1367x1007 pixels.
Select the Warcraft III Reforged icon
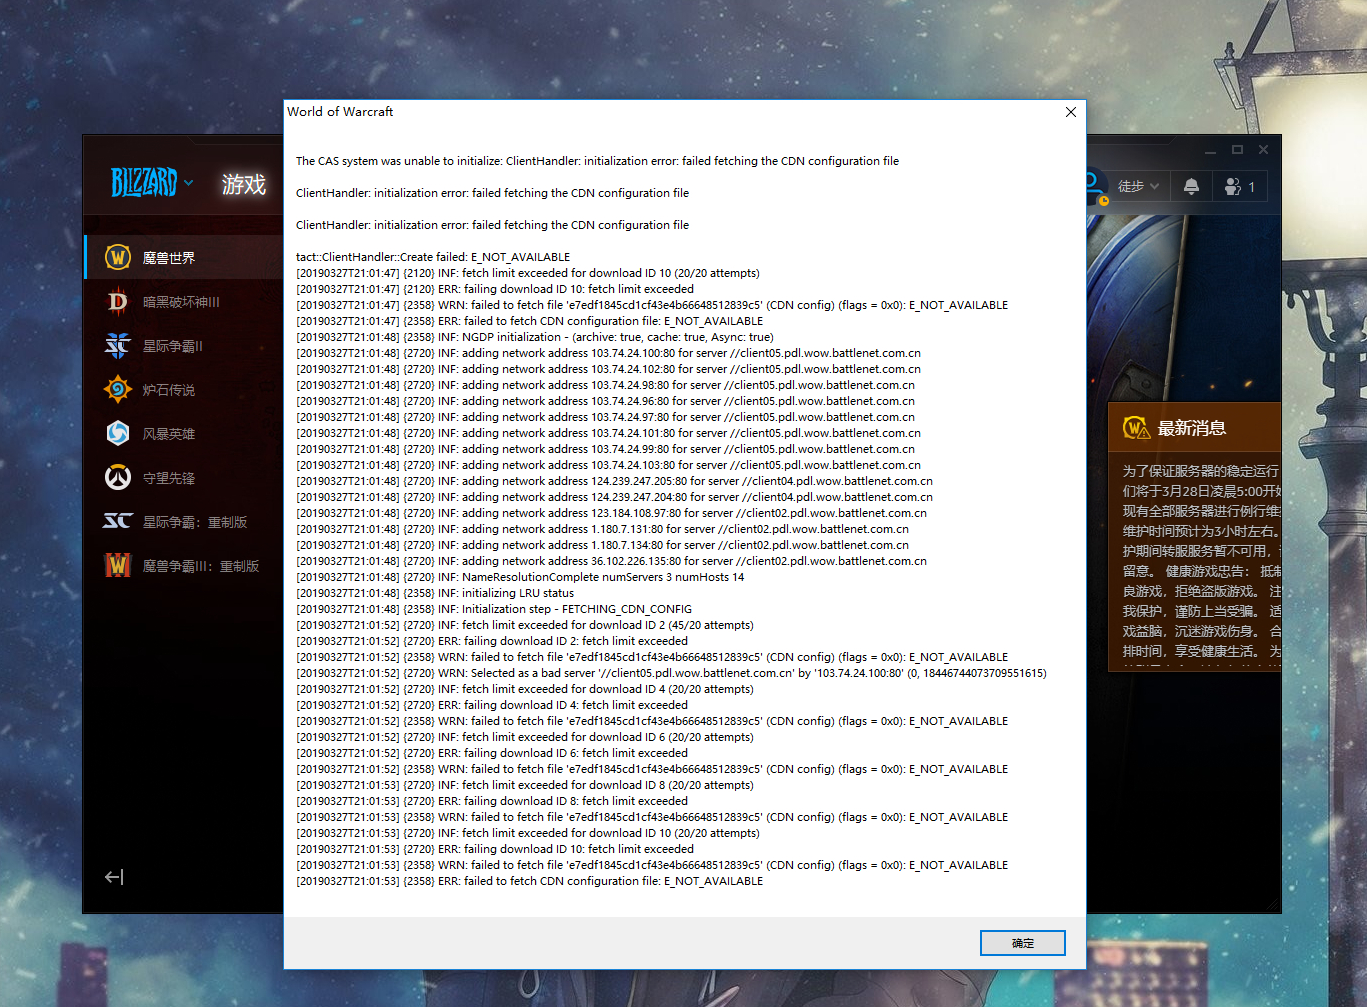point(118,565)
